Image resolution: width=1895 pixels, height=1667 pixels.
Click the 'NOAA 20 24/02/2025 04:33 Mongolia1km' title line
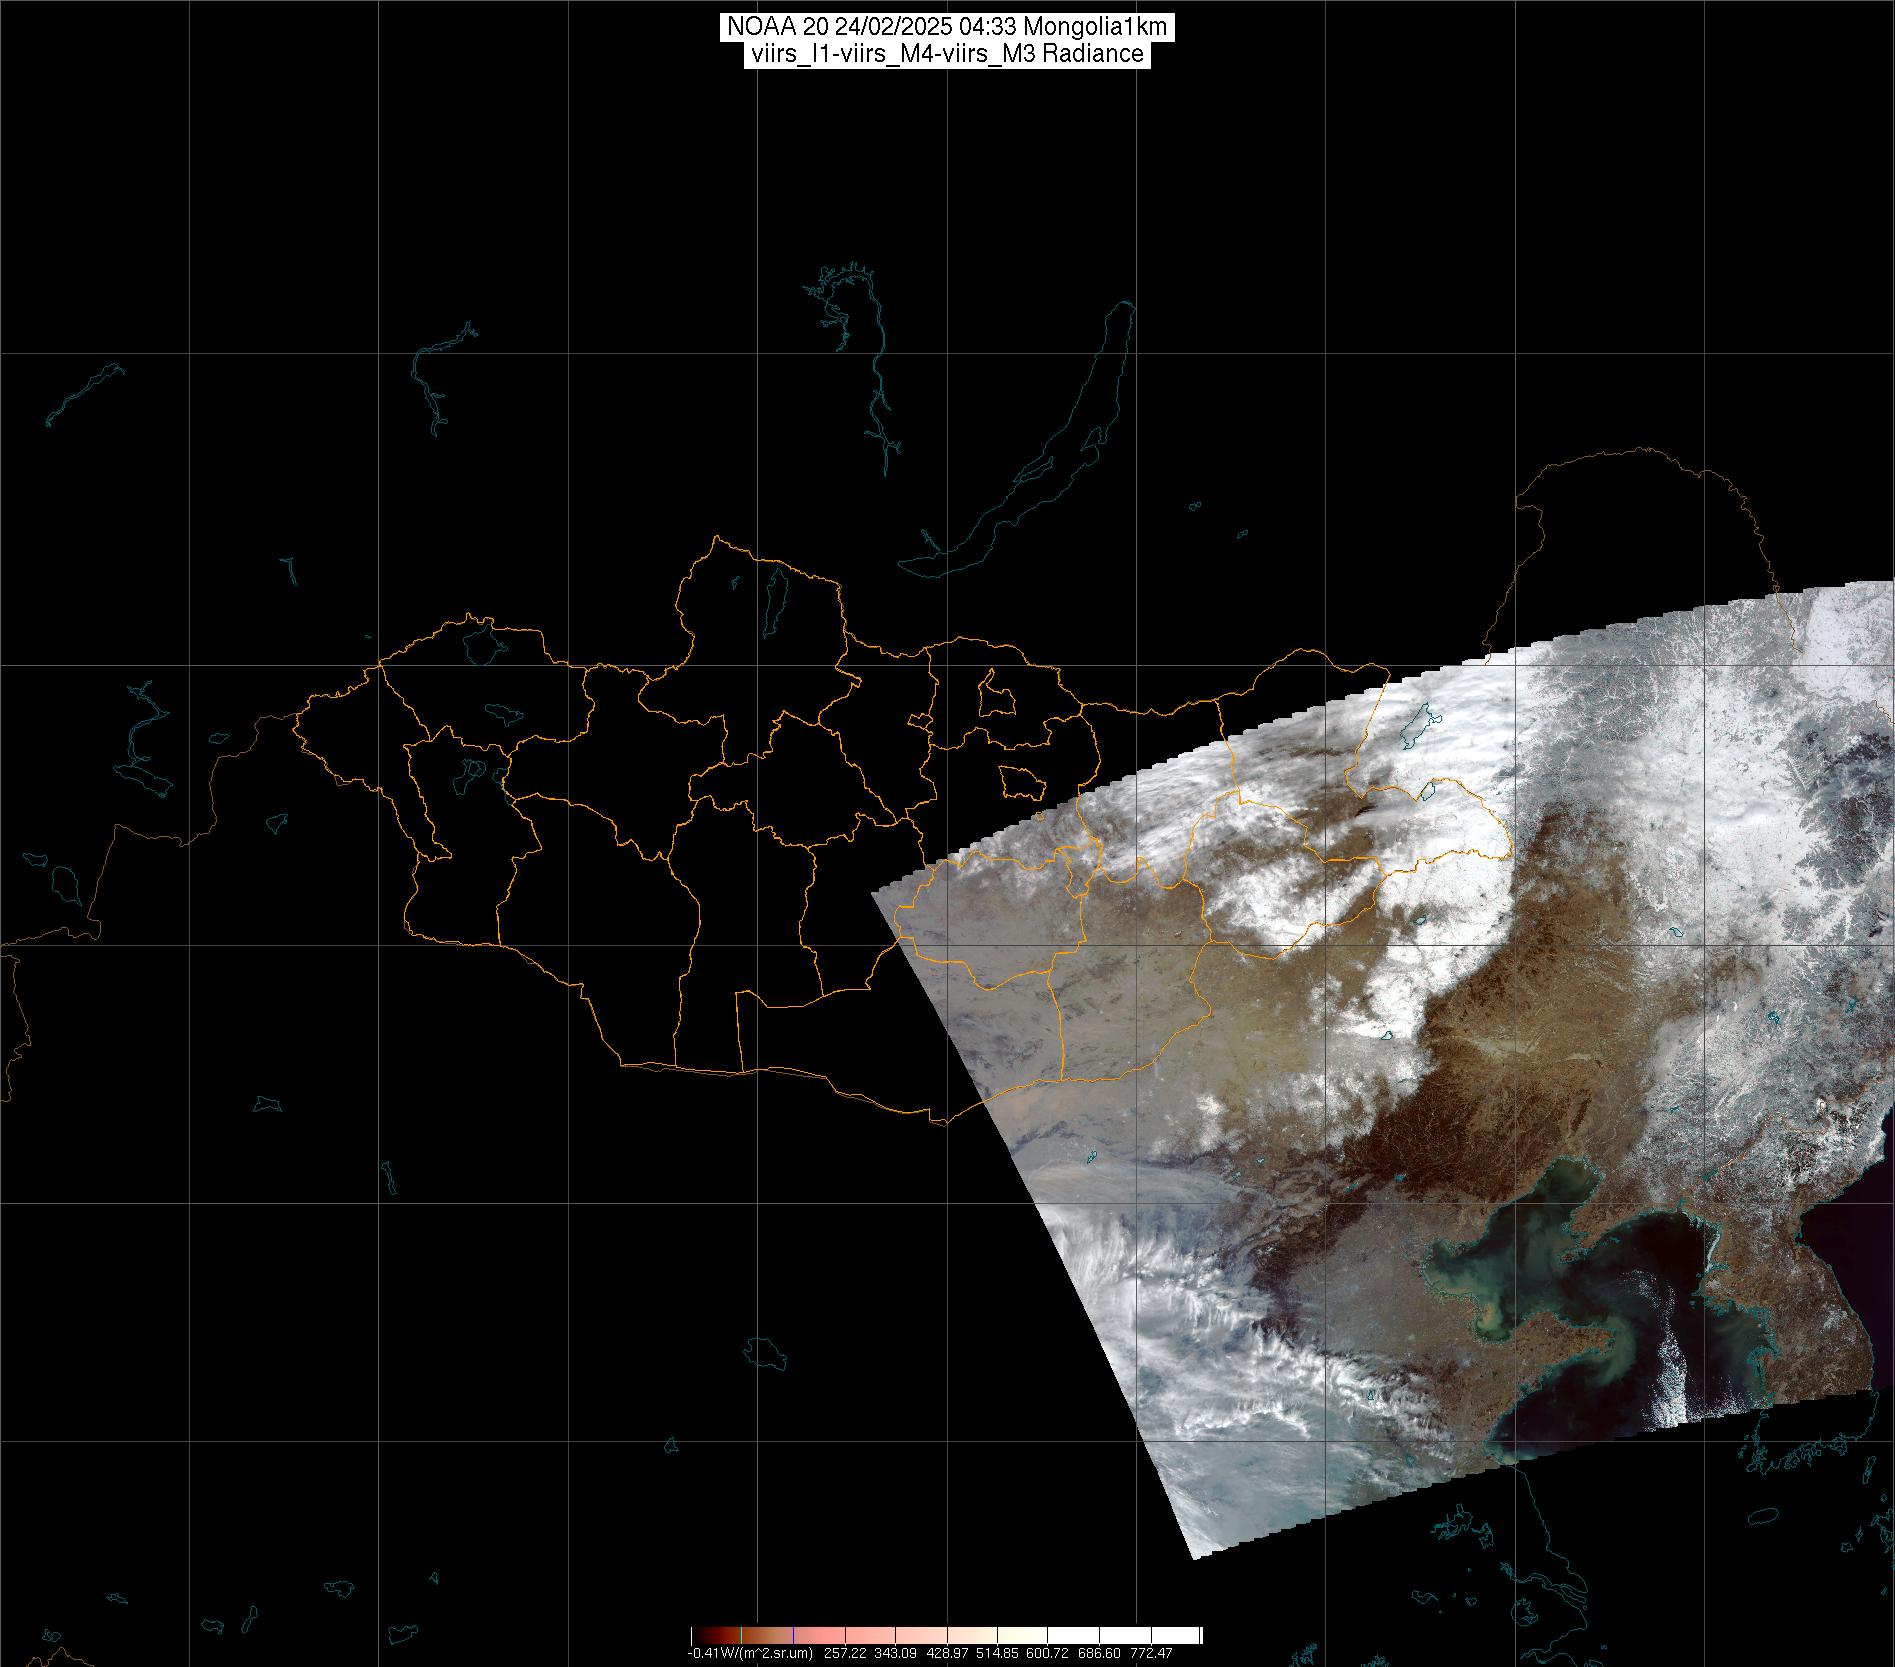coord(946,28)
